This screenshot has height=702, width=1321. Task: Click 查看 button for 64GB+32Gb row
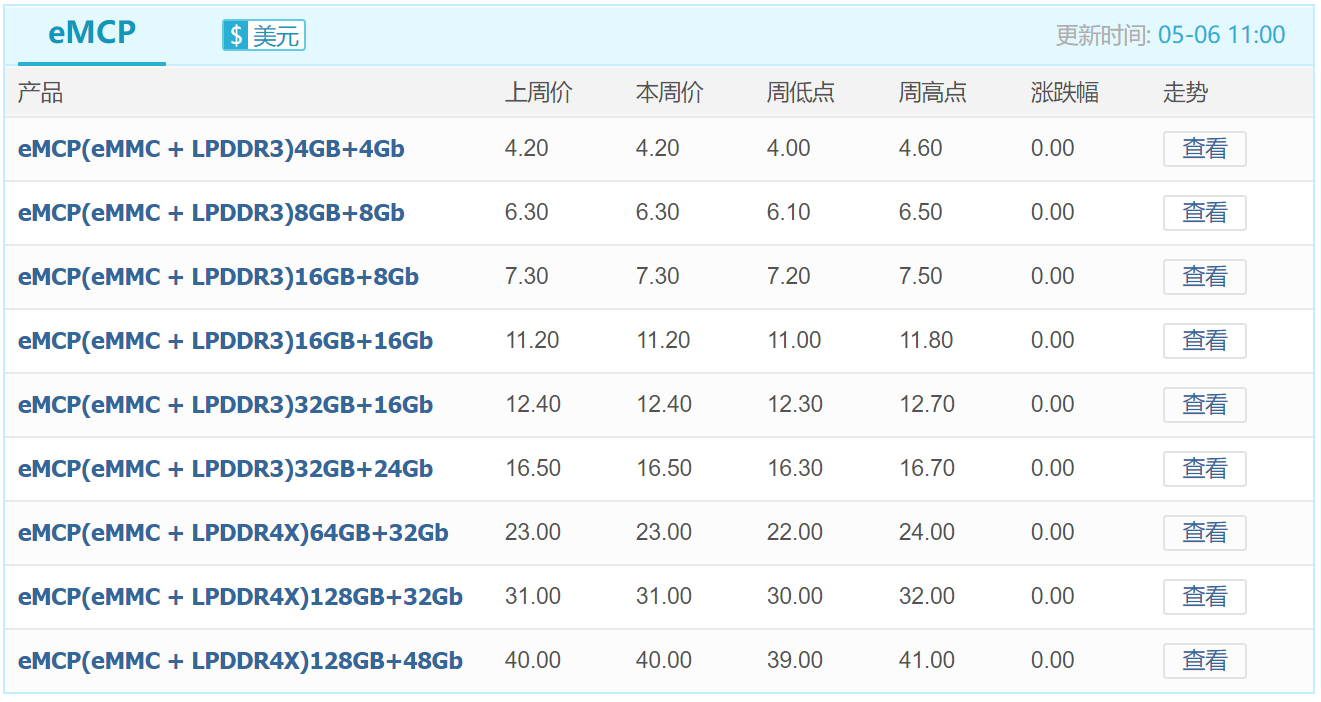point(1204,533)
